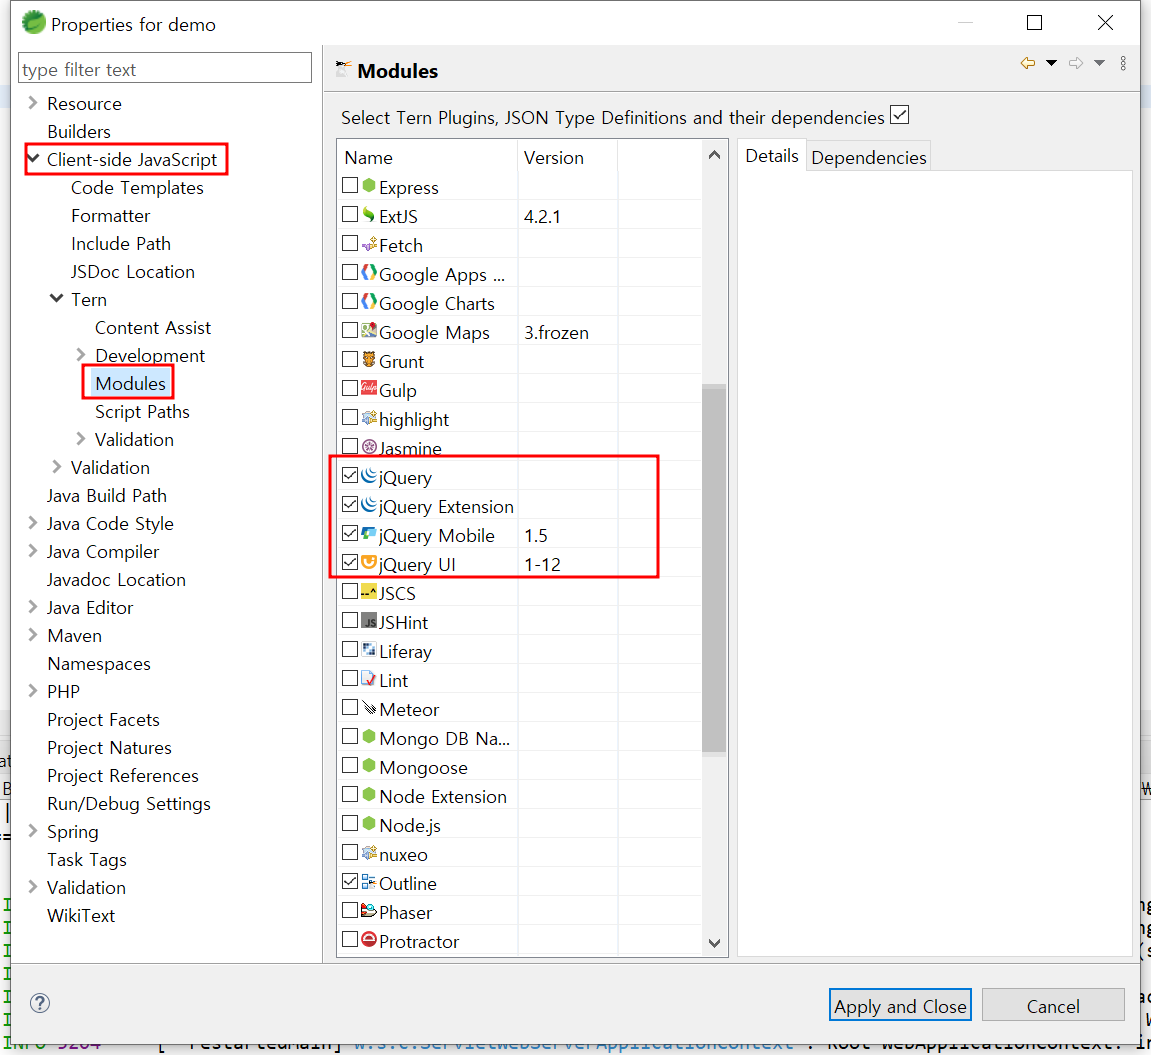This screenshot has height=1055, width=1151.
Task: Open the help question mark icon
Action: 40,1003
